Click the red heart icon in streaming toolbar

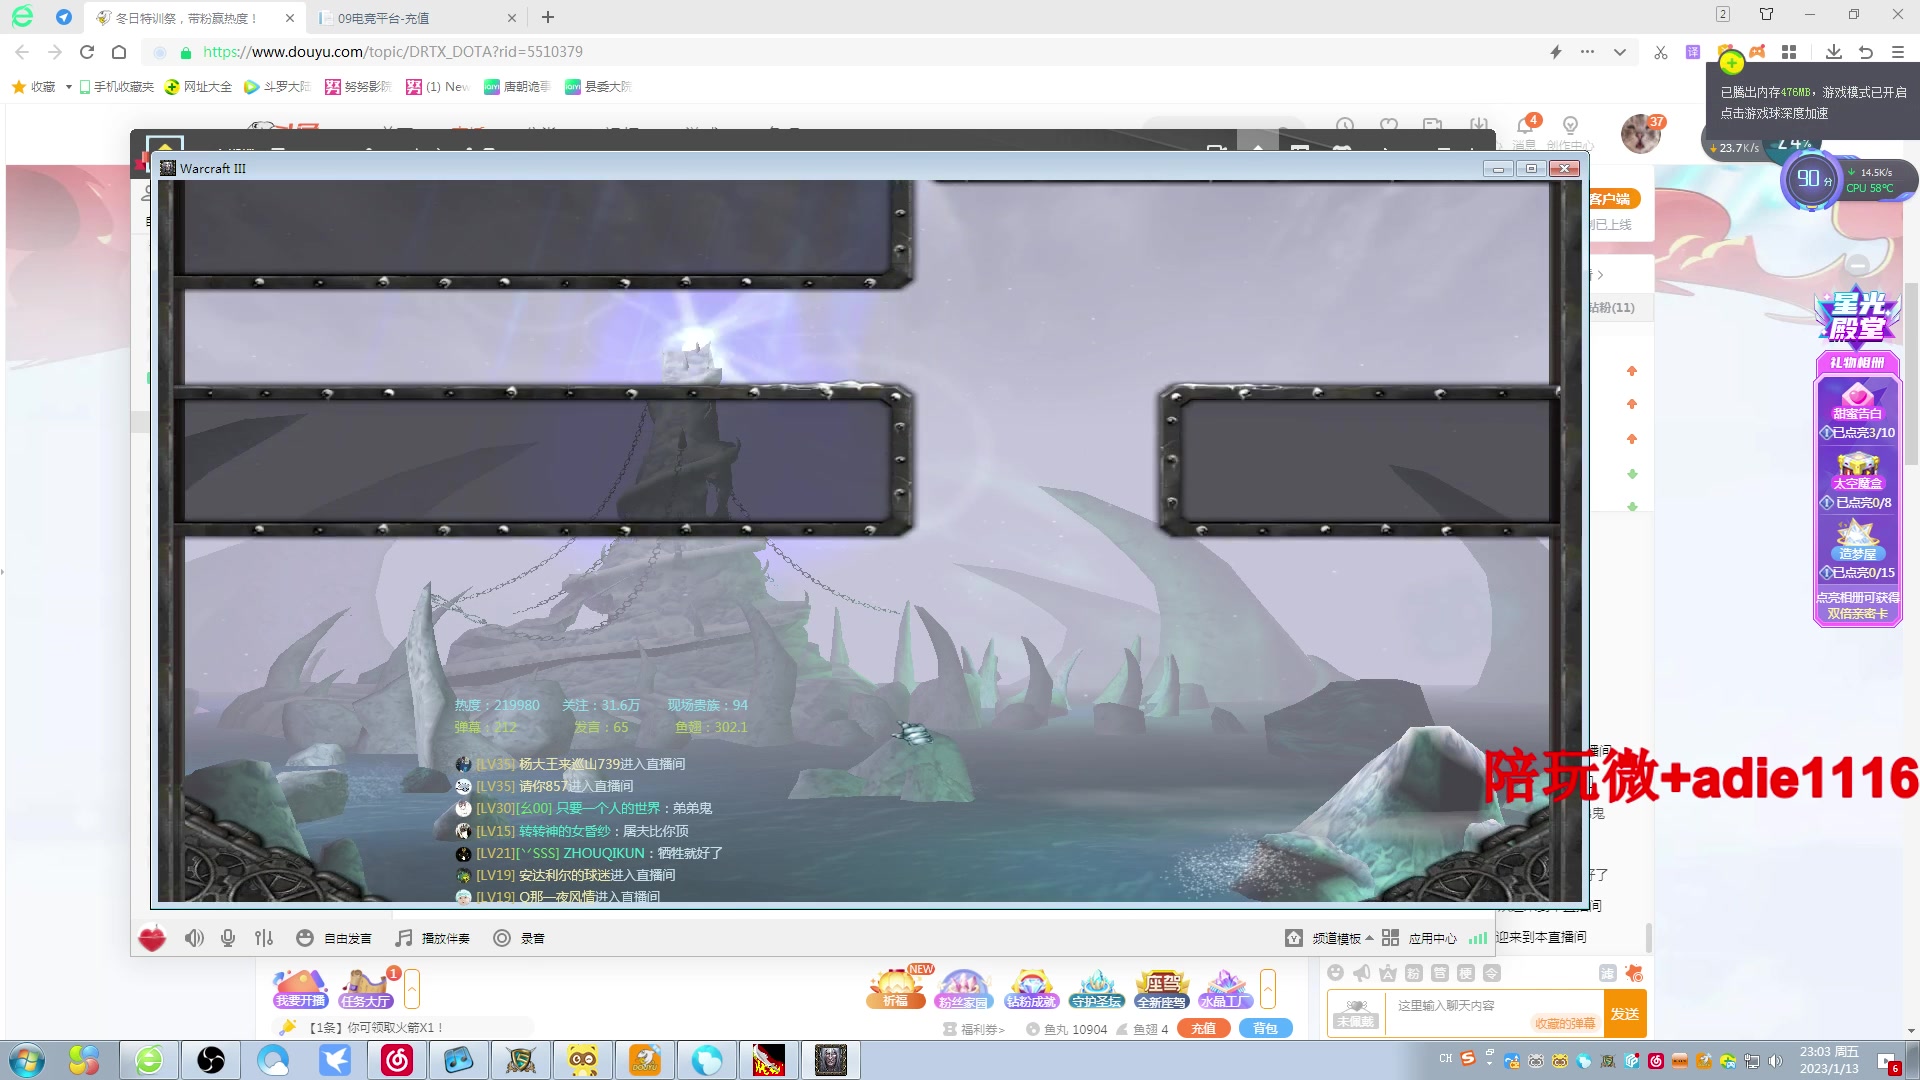(x=152, y=939)
